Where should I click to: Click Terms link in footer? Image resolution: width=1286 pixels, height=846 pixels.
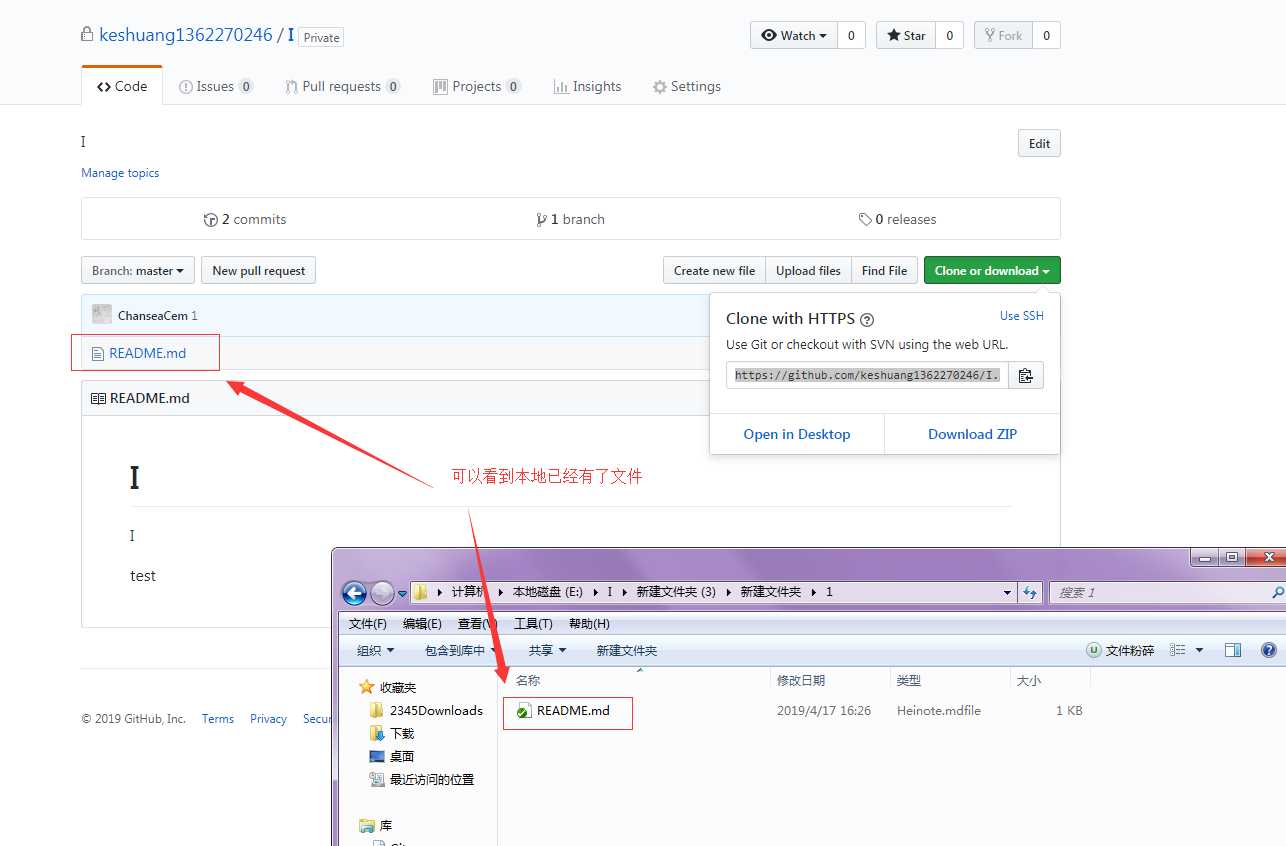pyautogui.click(x=218, y=719)
